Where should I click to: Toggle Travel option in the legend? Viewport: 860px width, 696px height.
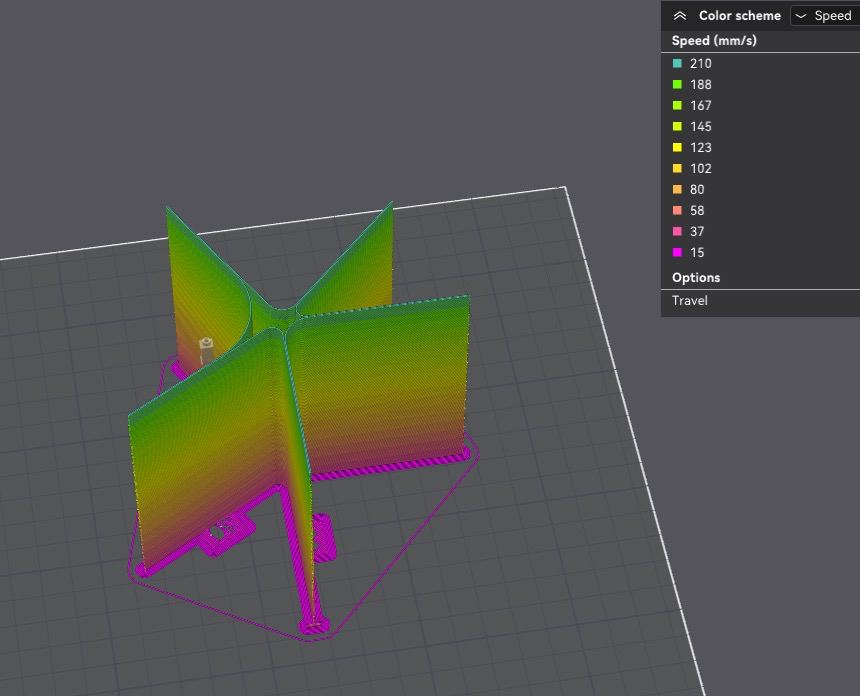pyautogui.click(x=690, y=301)
